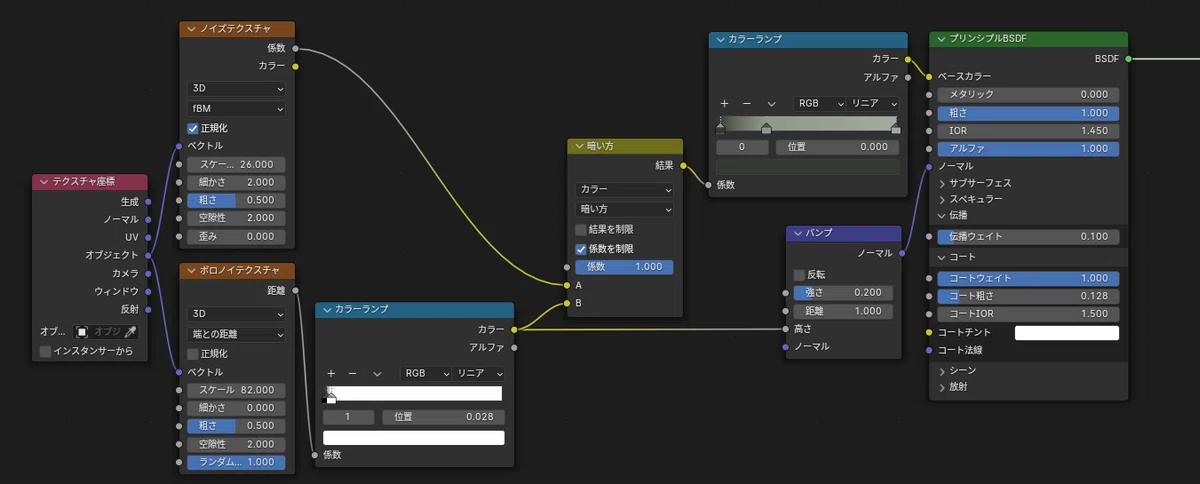This screenshot has height=484, width=1200.
Task: Click the コート粗さ 0.128 slider
Action: pyautogui.click(x=1028, y=296)
